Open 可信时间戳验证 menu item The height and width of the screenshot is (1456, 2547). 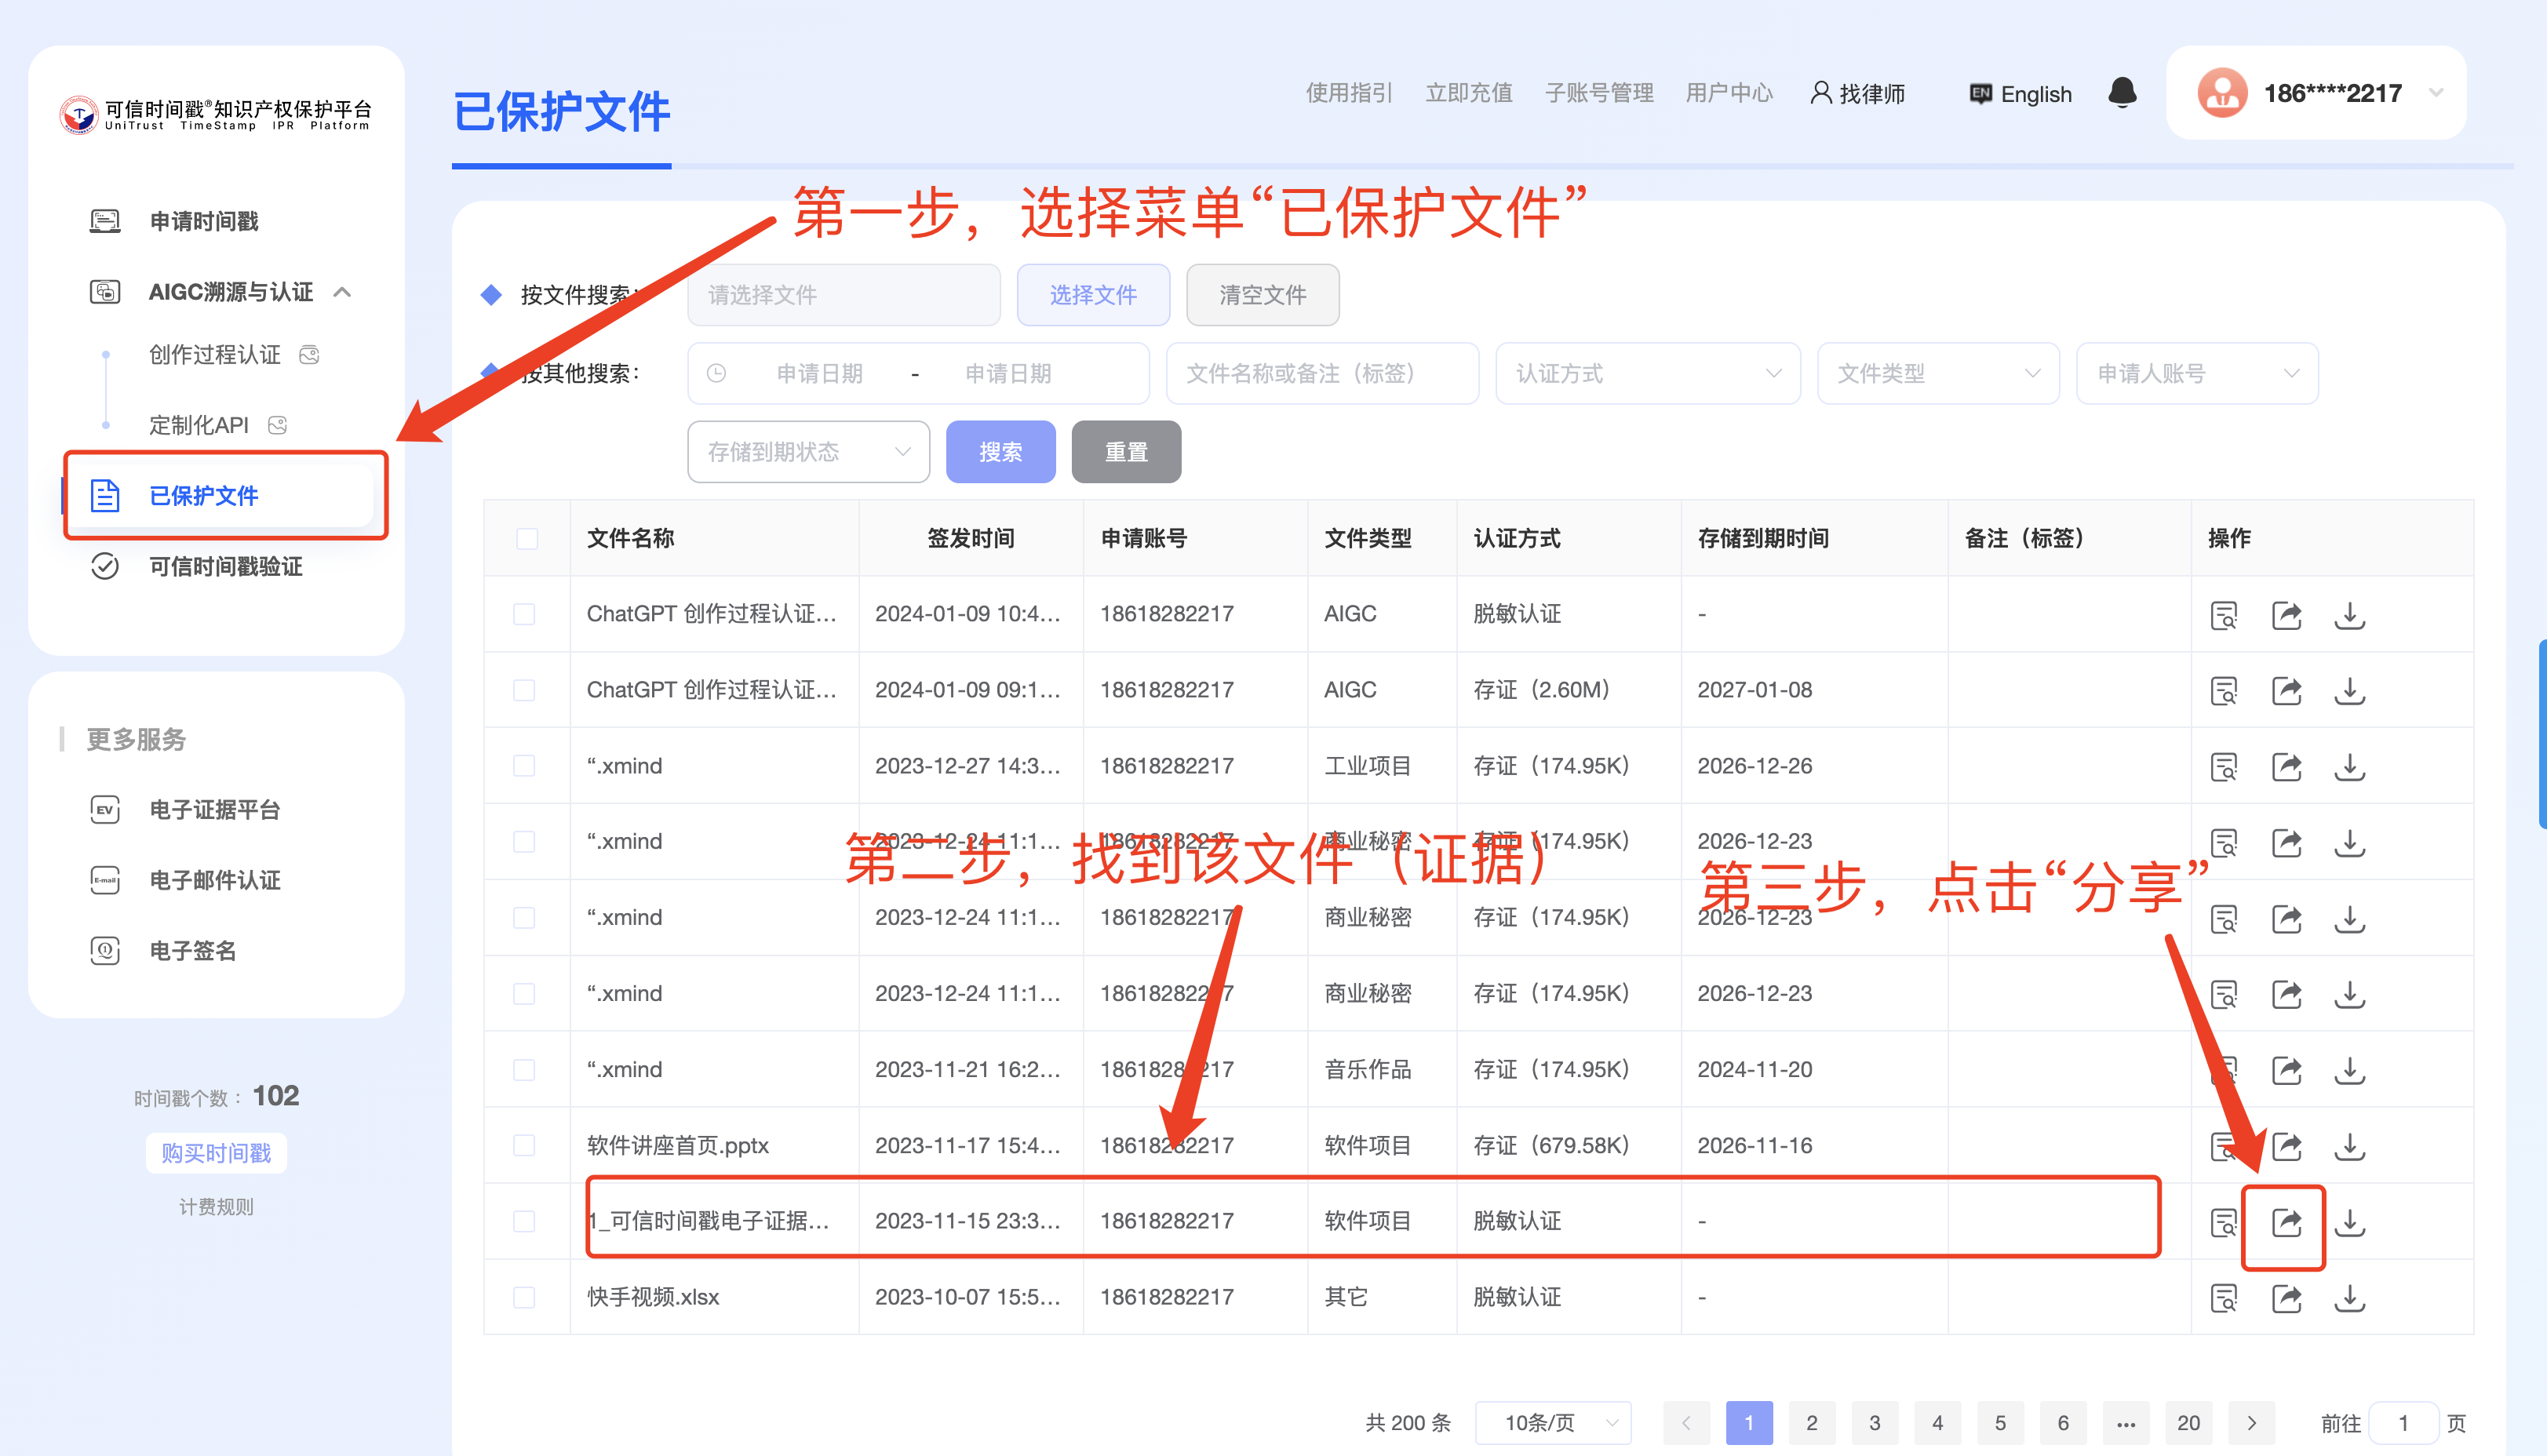[226, 566]
